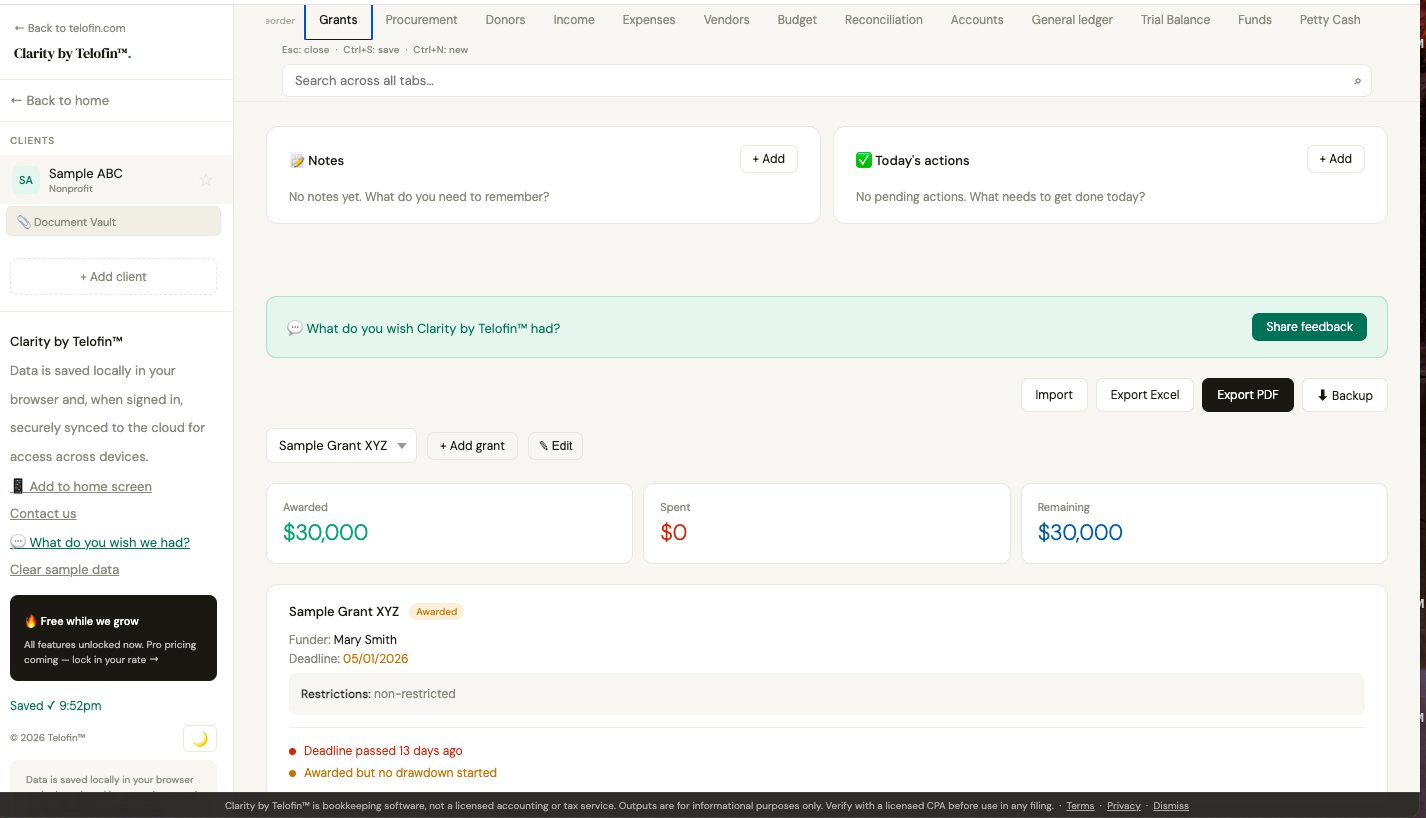This screenshot has height=818, width=1426.
Task: Click sidebar What do you wish we had link
Action: (100, 543)
